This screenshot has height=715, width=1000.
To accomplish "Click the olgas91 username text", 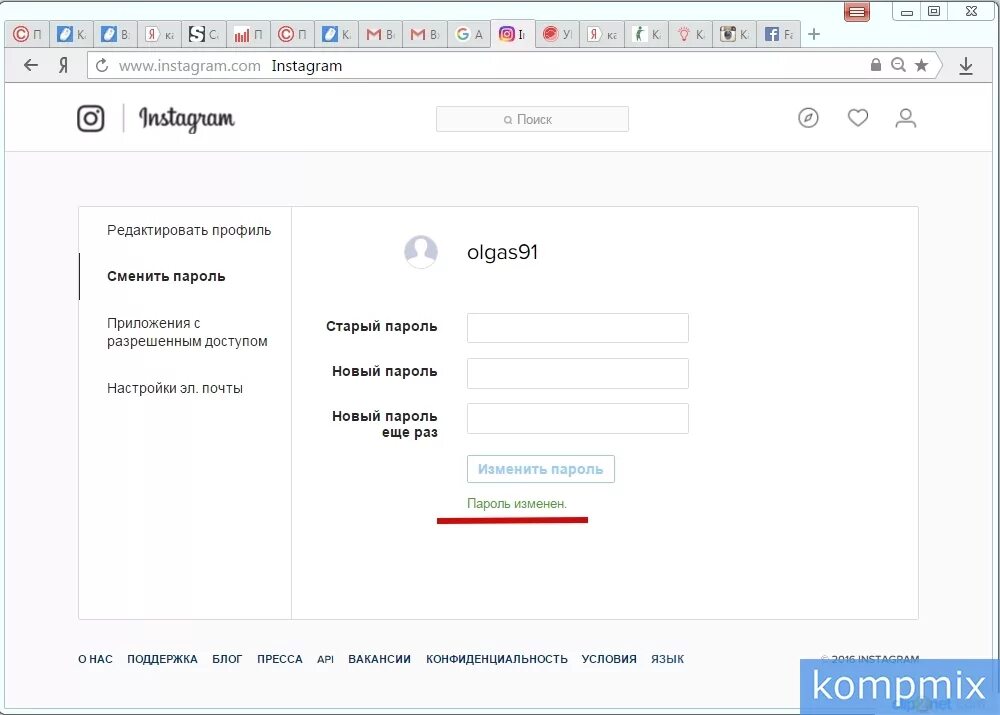I will (x=503, y=252).
